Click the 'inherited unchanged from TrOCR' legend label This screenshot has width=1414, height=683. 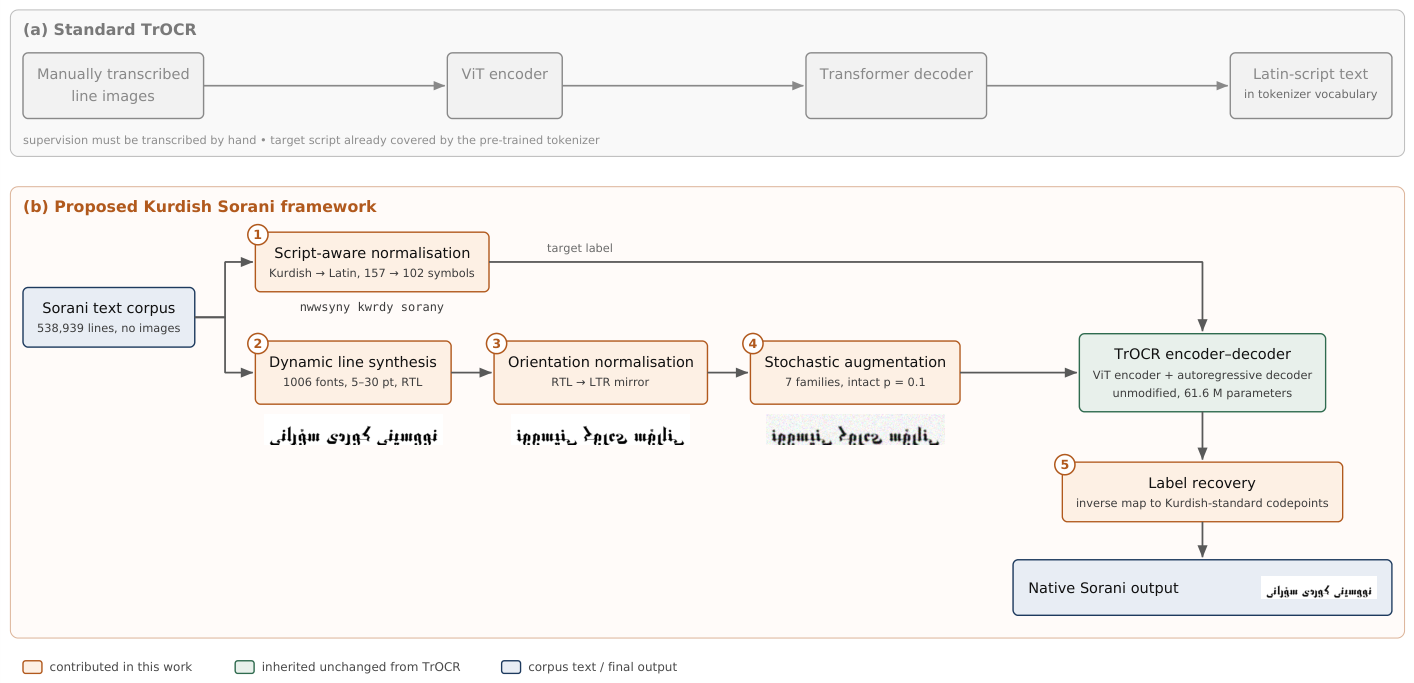point(361,667)
